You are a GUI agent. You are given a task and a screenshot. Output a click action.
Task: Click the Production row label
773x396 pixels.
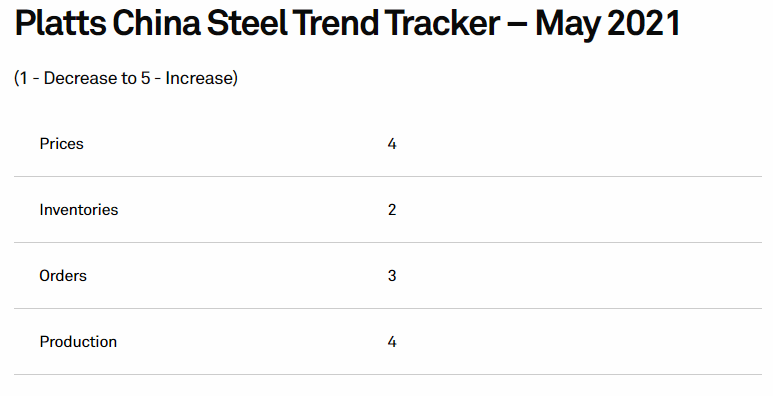point(78,342)
